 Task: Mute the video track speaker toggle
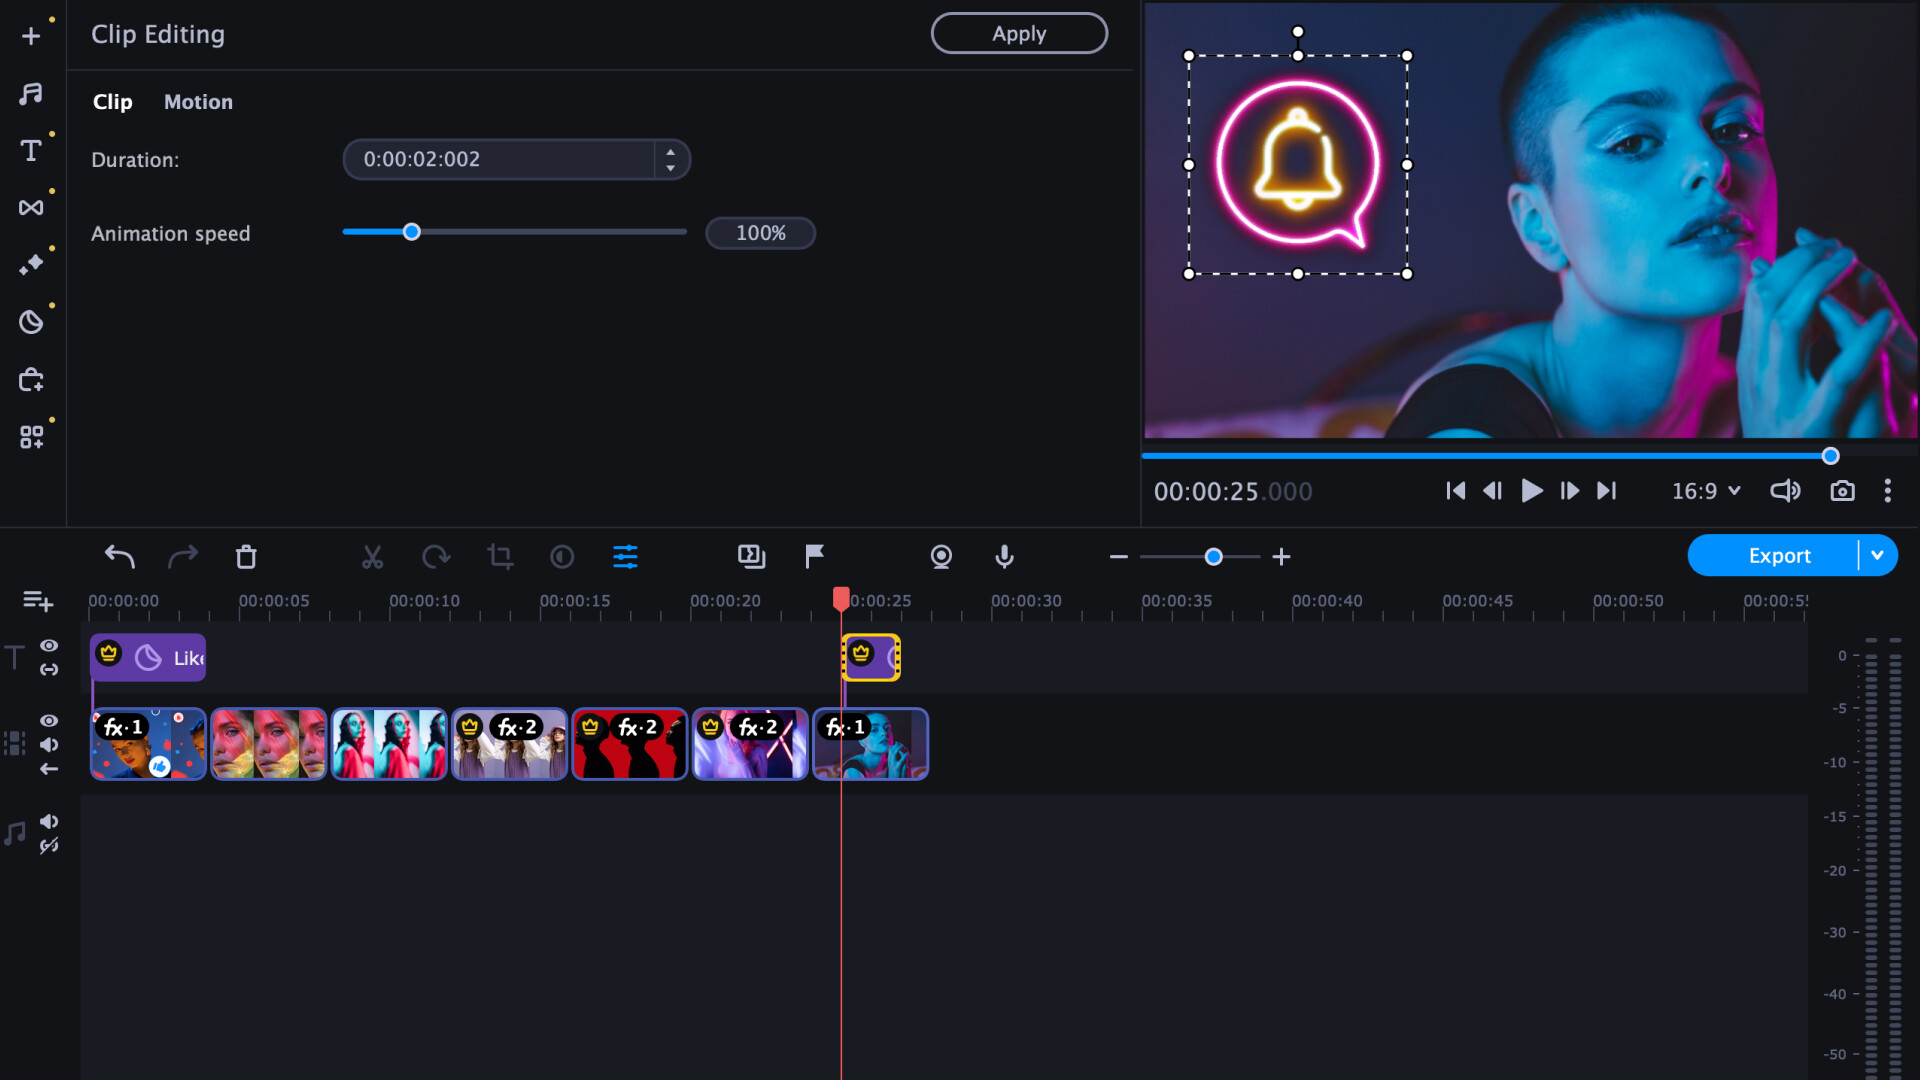[x=49, y=744]
